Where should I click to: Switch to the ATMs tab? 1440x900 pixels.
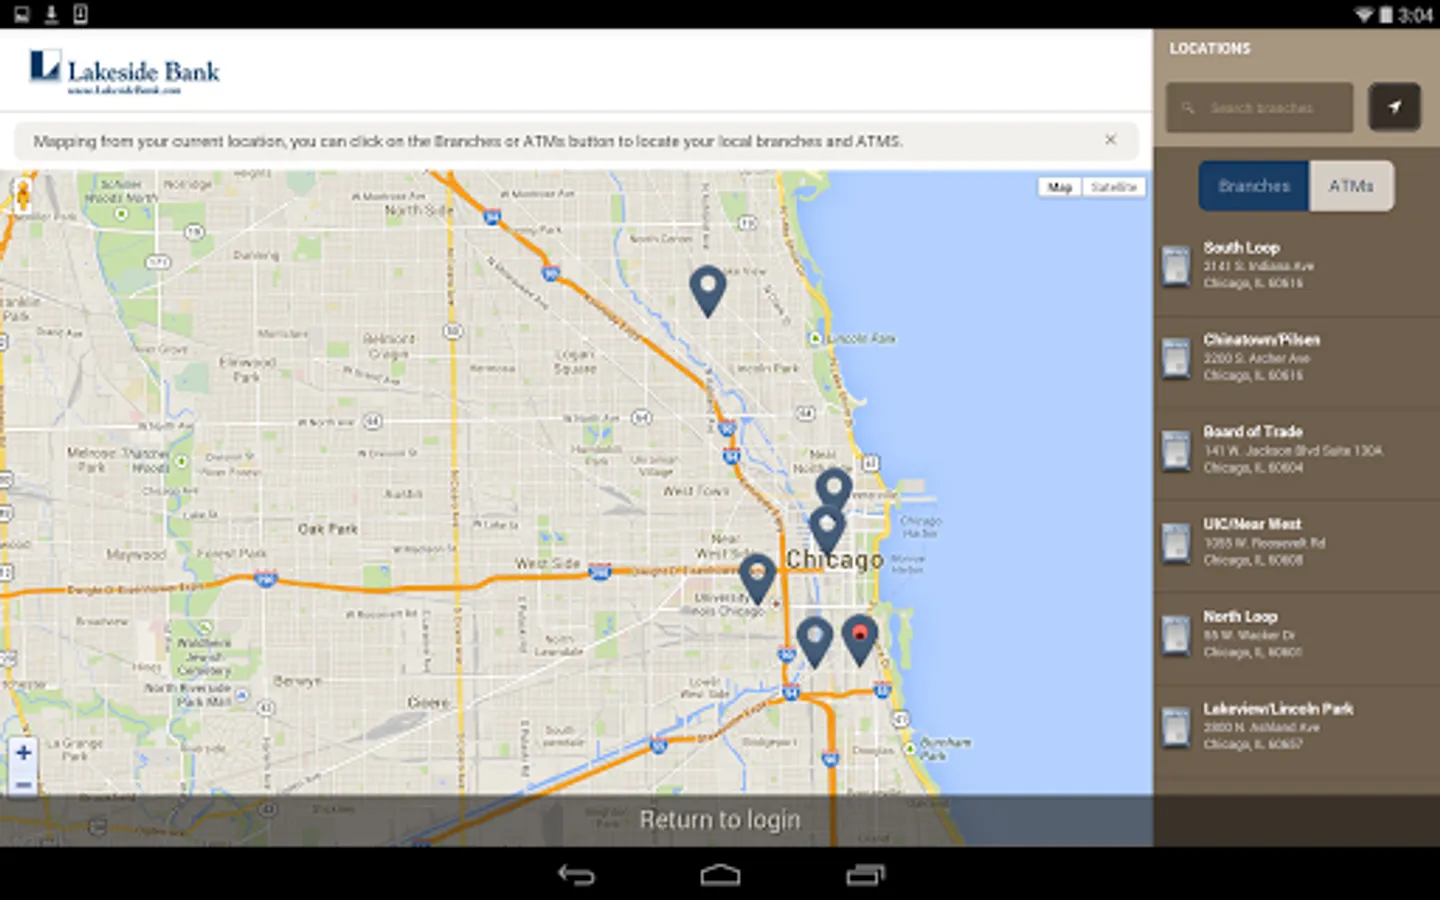pos(1351,186)
